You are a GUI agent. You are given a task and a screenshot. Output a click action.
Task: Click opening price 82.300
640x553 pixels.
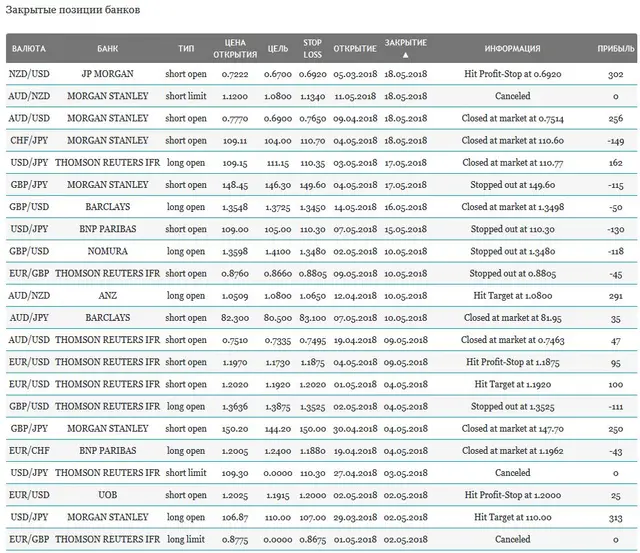(x=235, y=318)
